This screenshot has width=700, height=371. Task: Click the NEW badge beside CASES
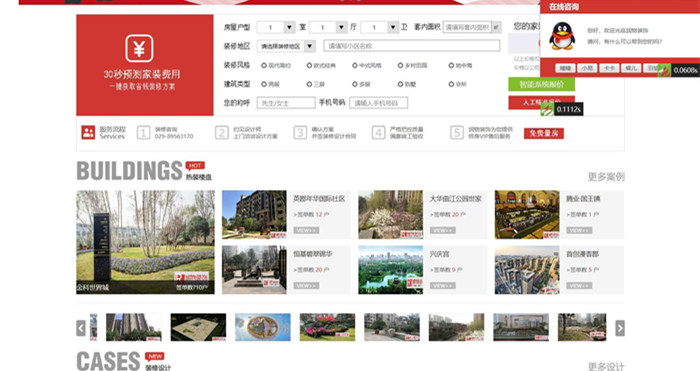click(155, 356)
